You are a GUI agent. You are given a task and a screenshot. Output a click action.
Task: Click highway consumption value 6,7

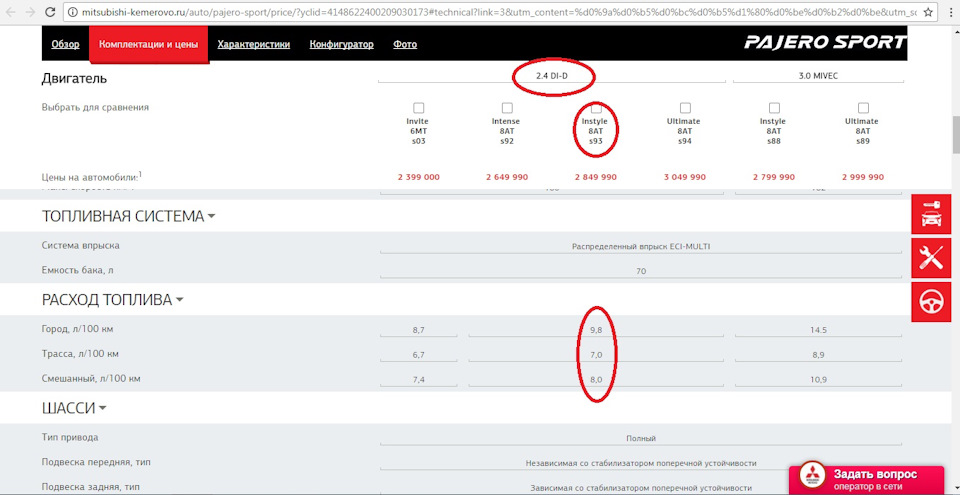(x=419, y=355)
